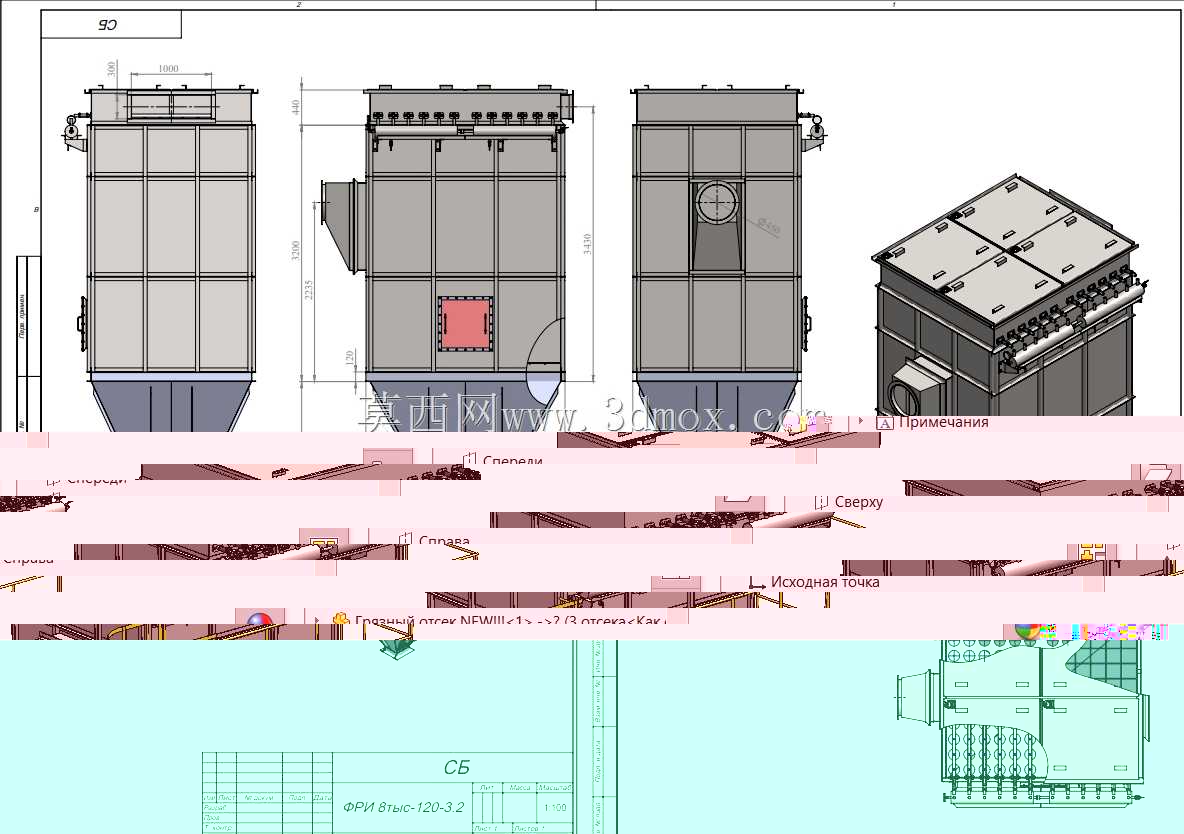Select the Грязный отсек NEW!!!<1> component row

510,621
